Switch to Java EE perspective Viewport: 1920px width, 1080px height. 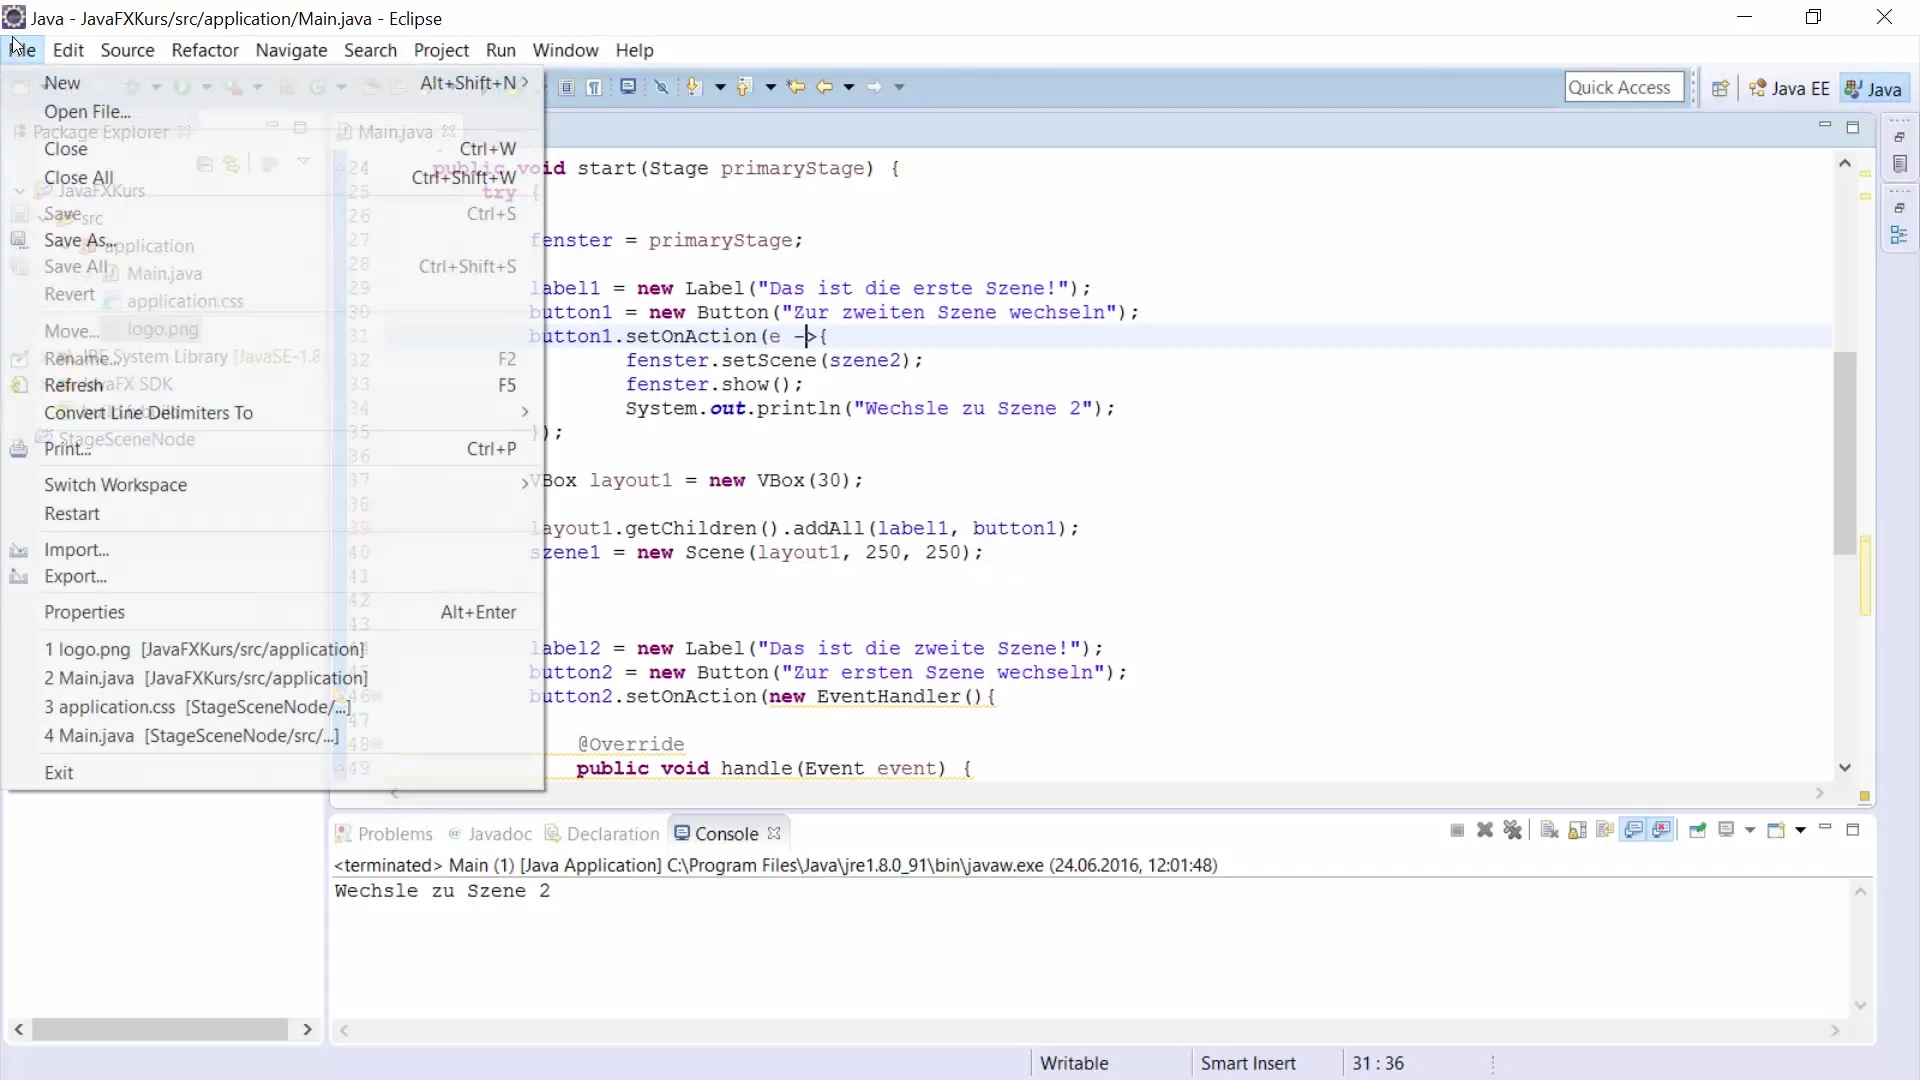[1790, 88]
